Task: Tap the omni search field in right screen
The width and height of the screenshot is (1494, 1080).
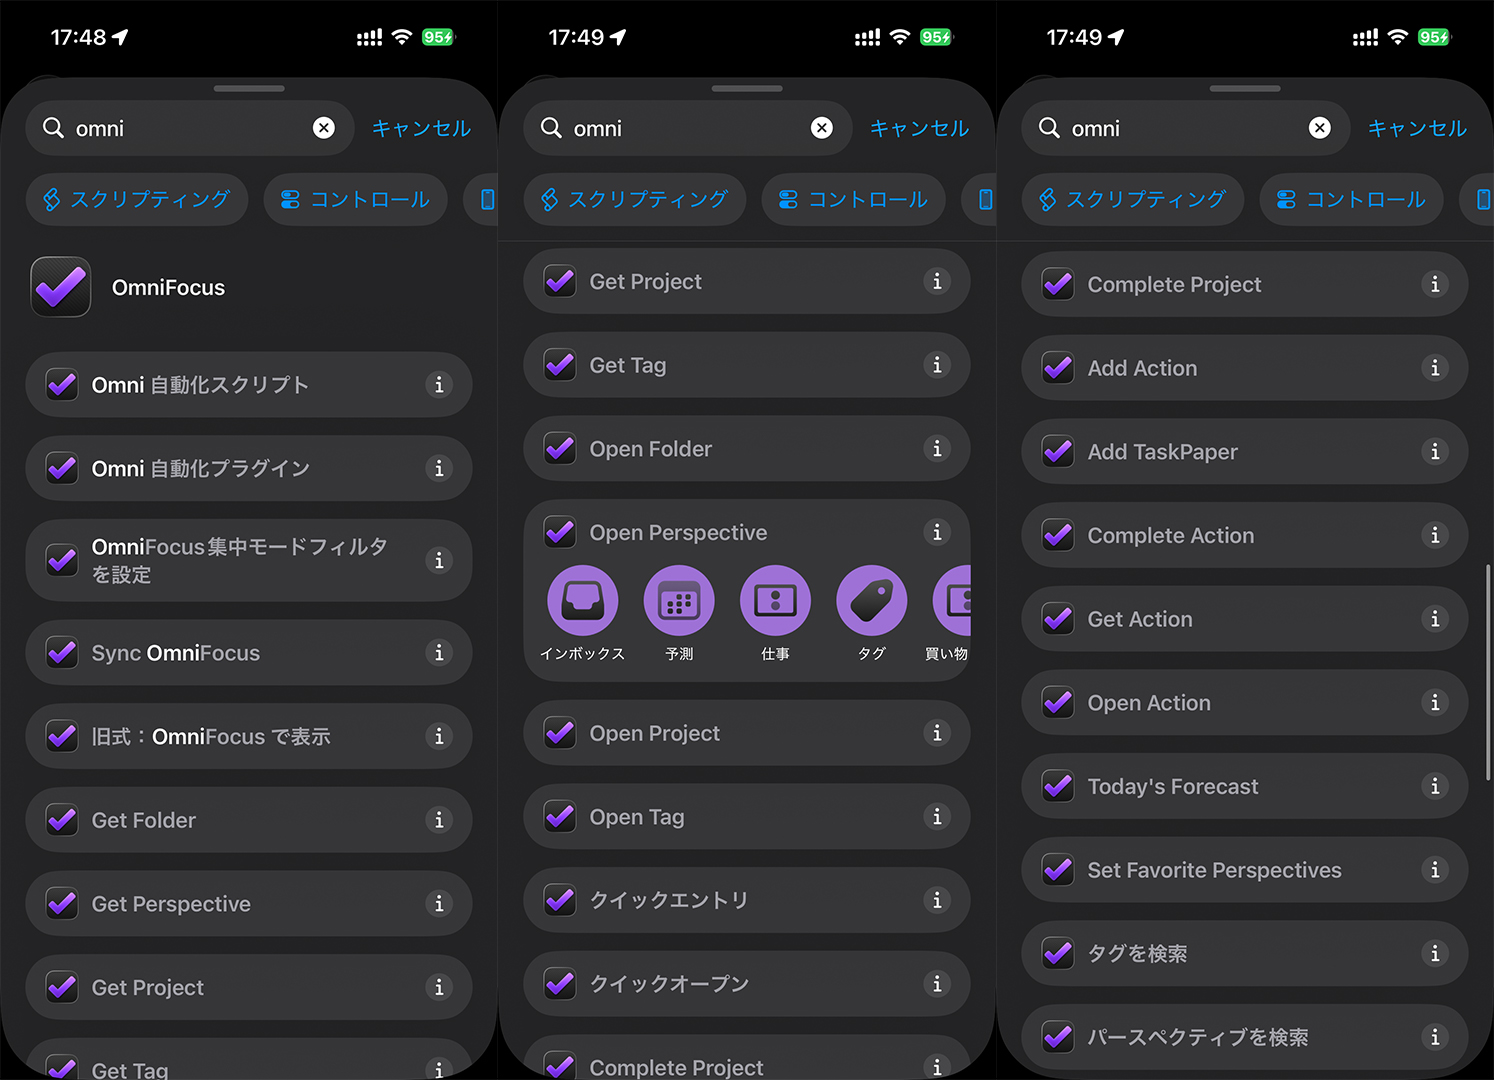Action: (x=1186, y=128)
